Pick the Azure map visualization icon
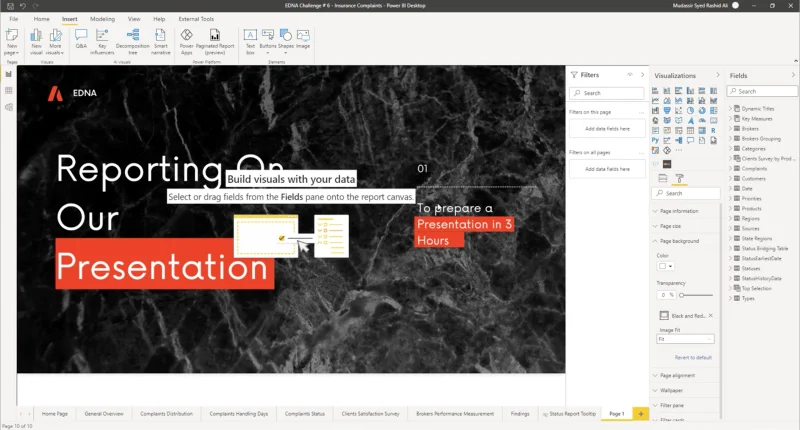 point(690,121)
